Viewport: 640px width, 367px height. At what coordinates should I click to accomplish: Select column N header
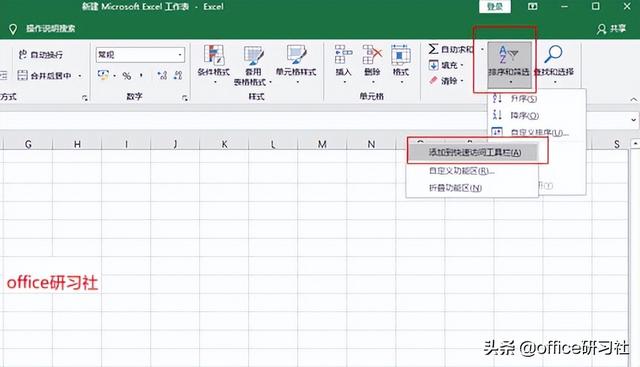(371, 144)
